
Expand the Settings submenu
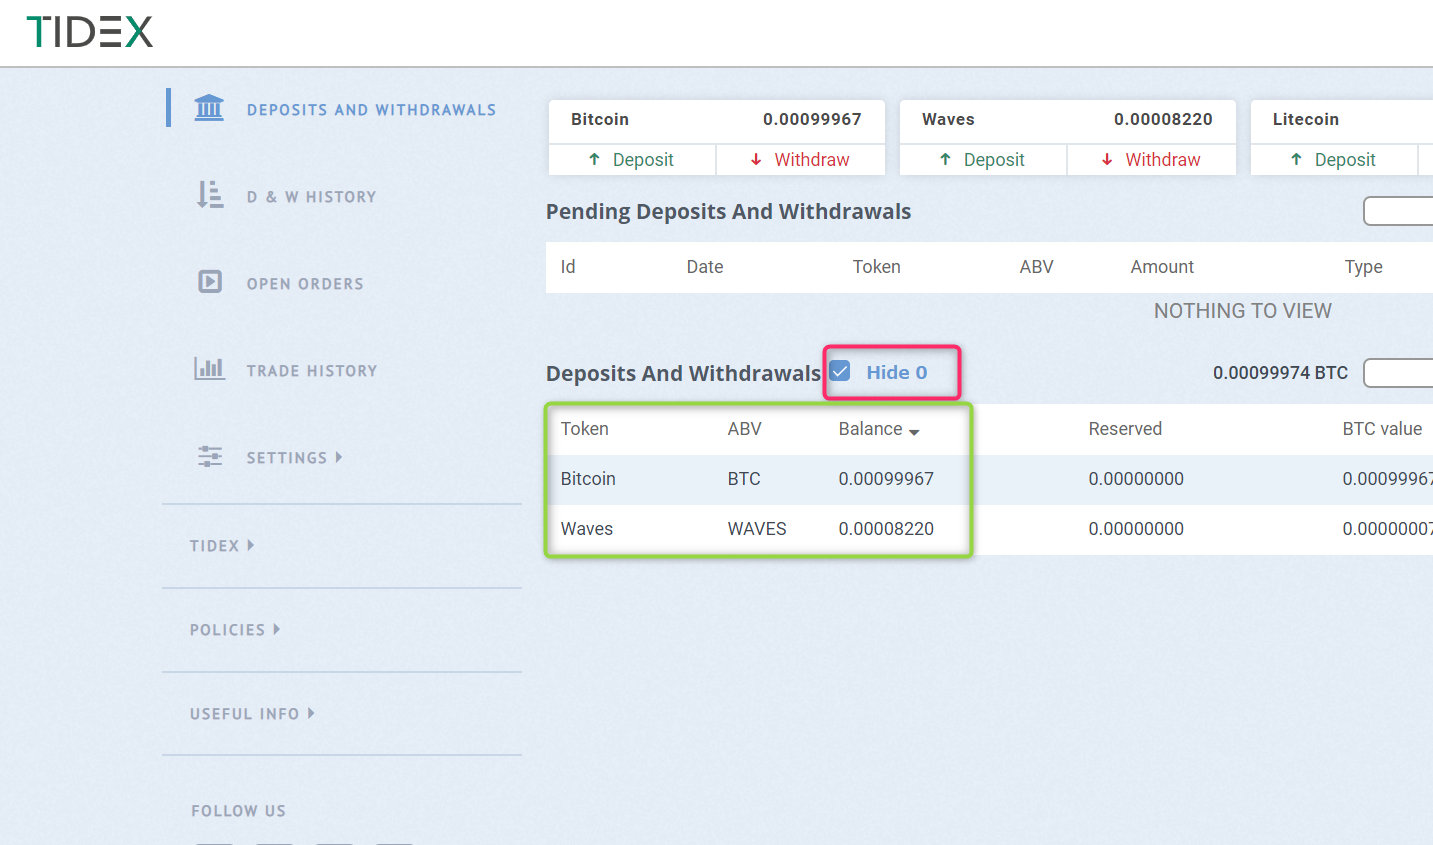(295, 458)
